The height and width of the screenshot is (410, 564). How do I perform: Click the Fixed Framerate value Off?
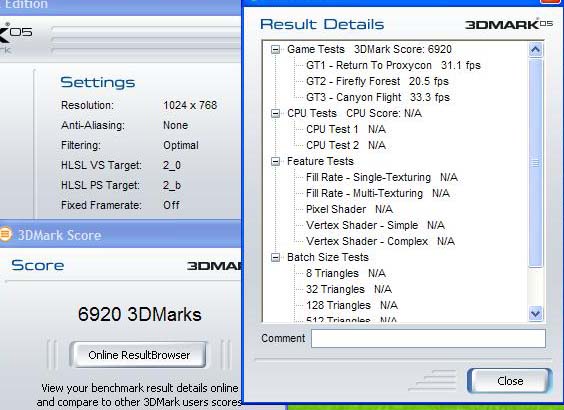[171, 205]
